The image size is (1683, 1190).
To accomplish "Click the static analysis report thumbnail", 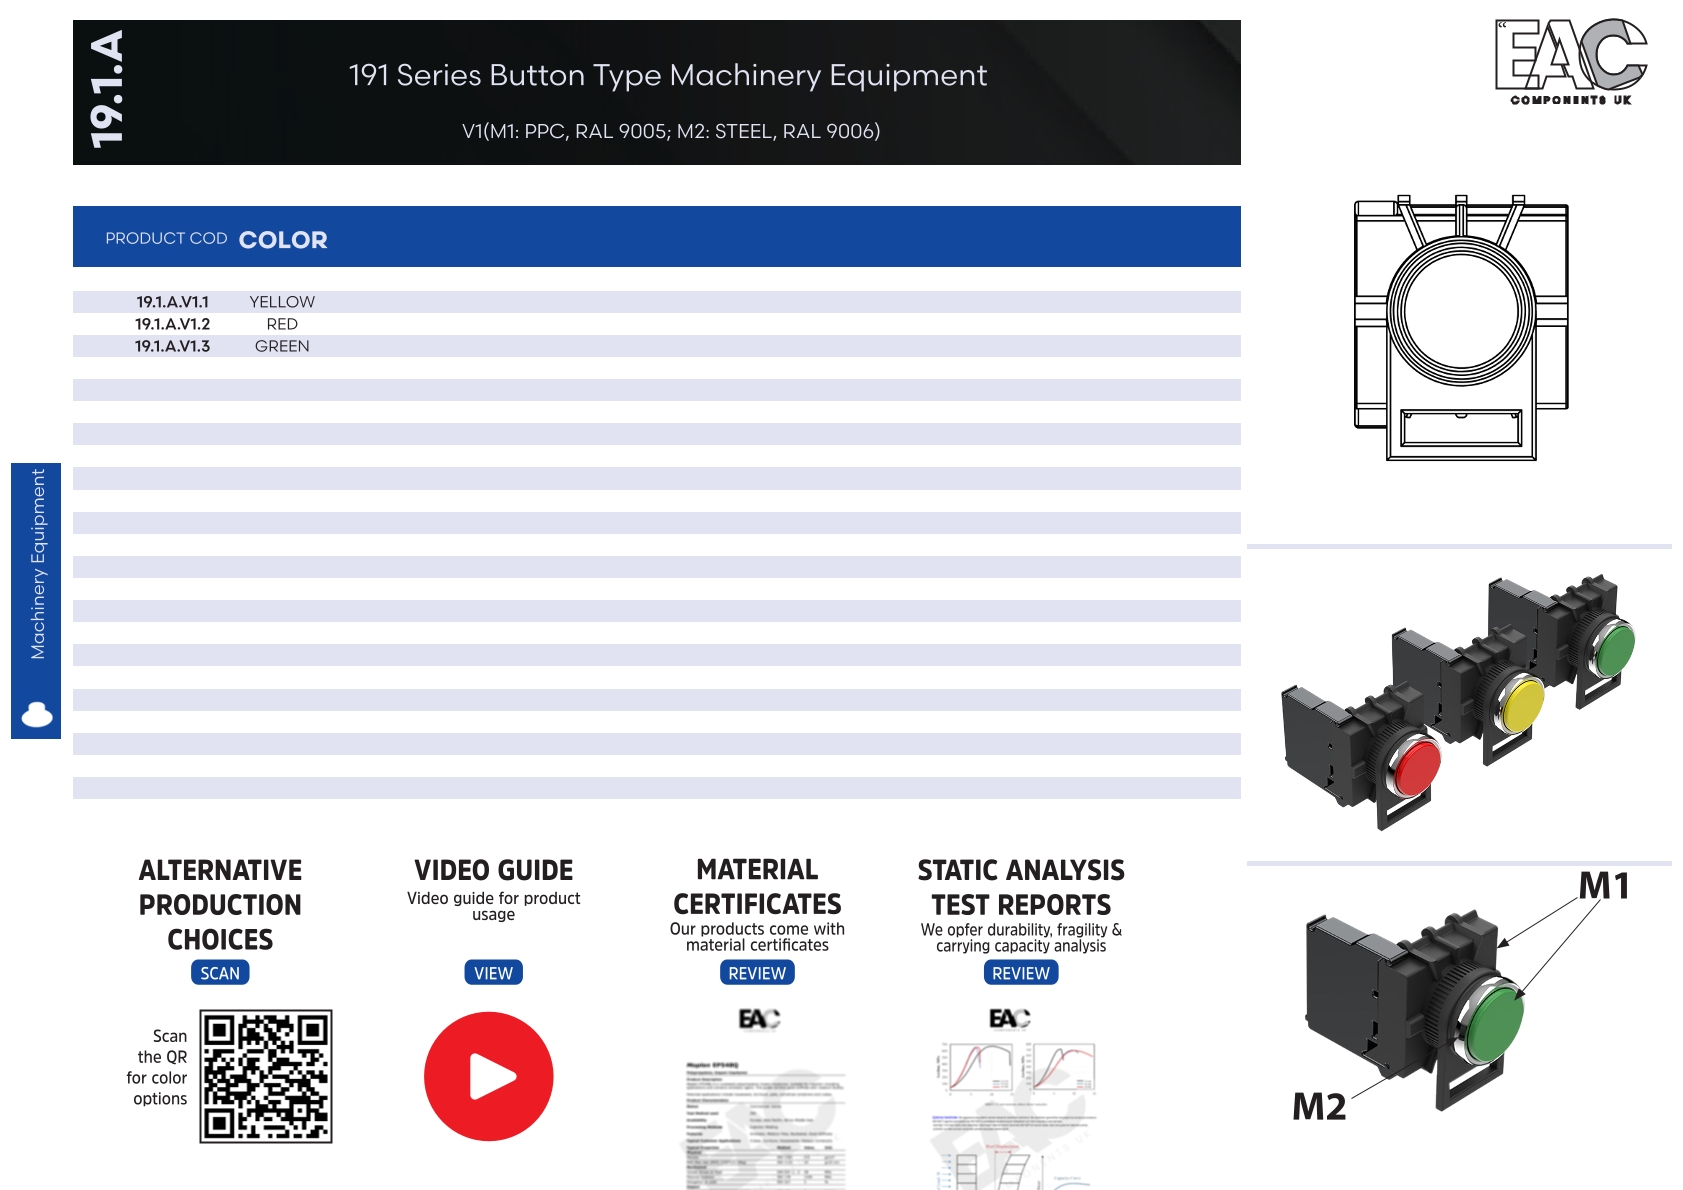I will tap(1015, 1115).
